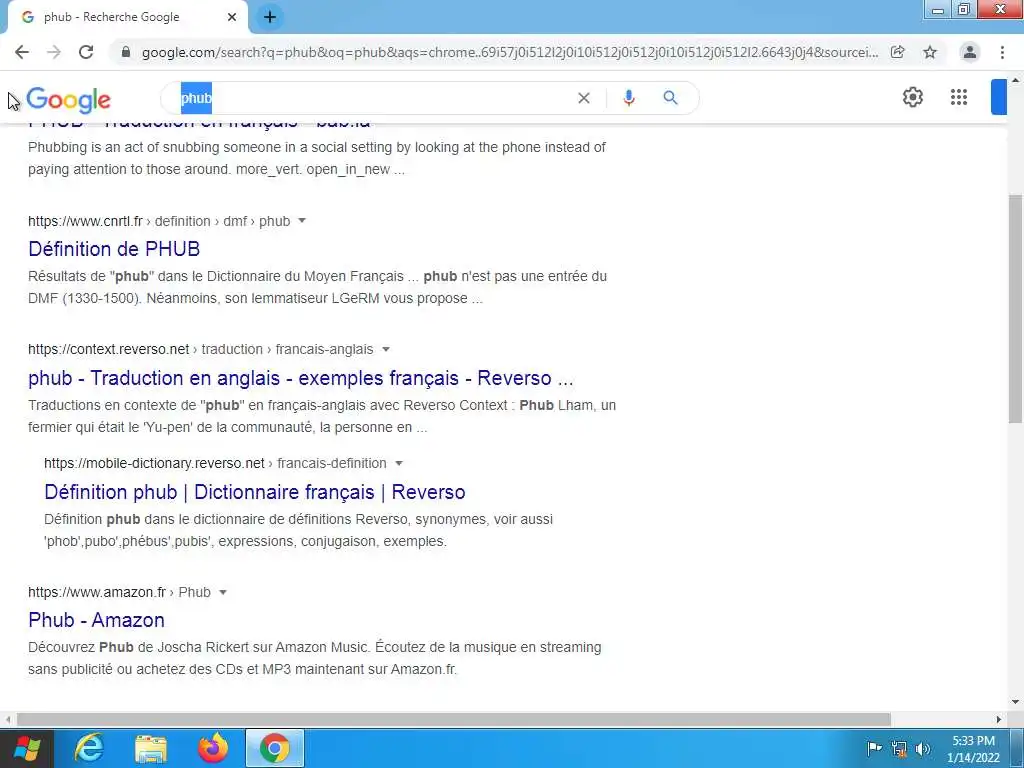
Task: Click the Chrome taskbar button
Action: click(x=275, y=748)
